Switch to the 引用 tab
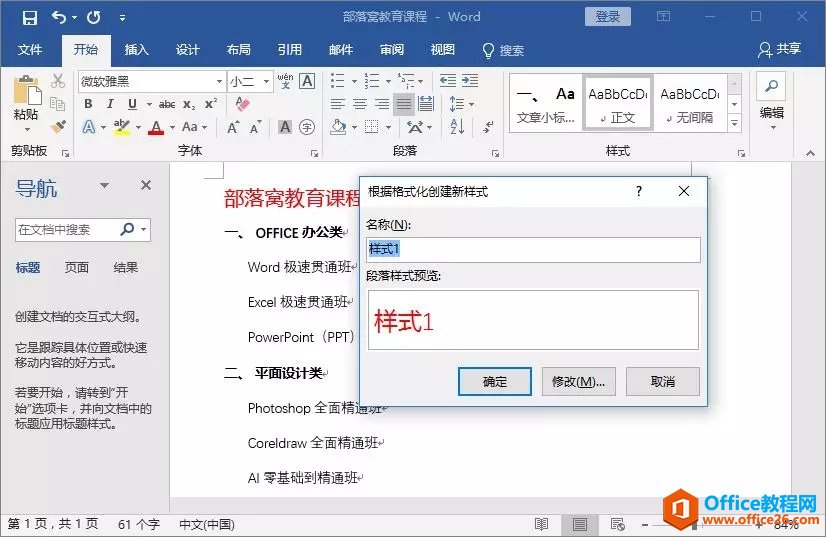826x537 pixels. coord(290,50)
